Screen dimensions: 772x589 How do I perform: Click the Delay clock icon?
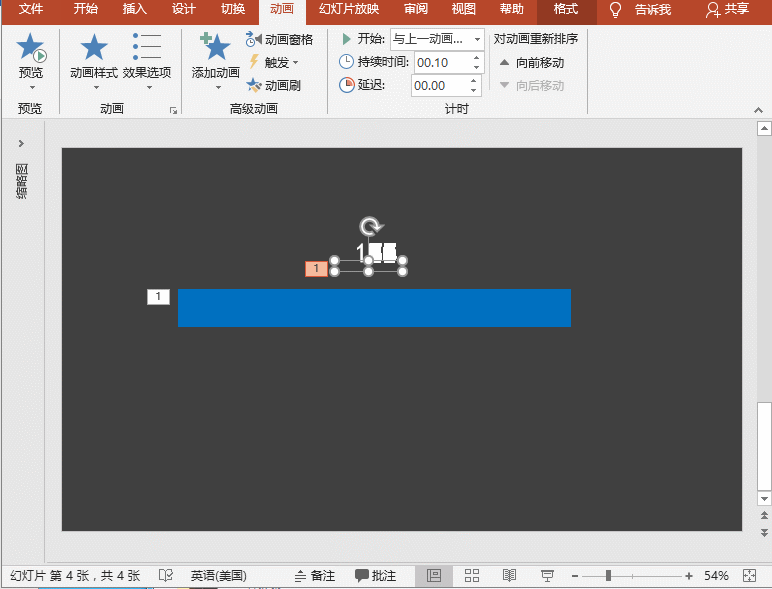click(346, 85)
